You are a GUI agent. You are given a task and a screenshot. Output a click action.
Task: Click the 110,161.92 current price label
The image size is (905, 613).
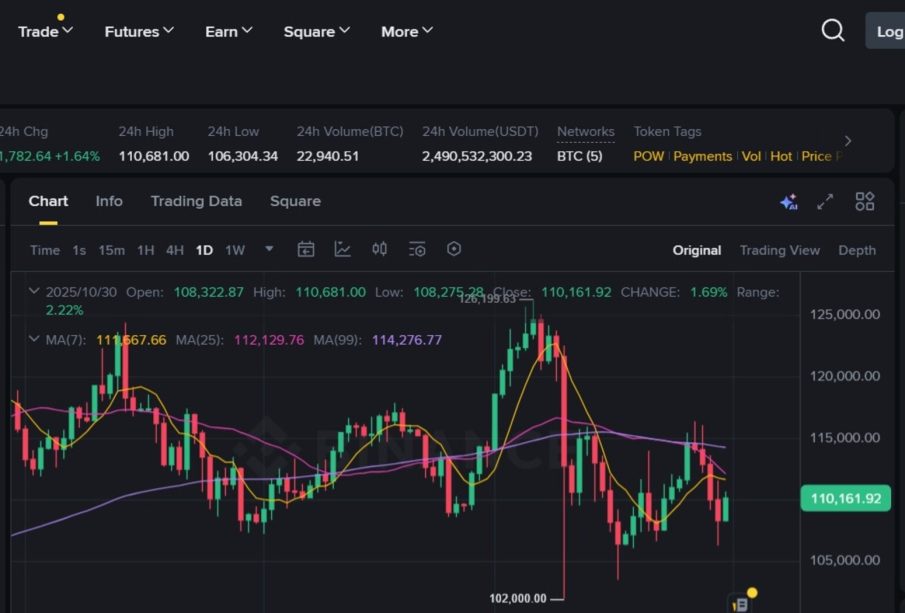point(845,498)
